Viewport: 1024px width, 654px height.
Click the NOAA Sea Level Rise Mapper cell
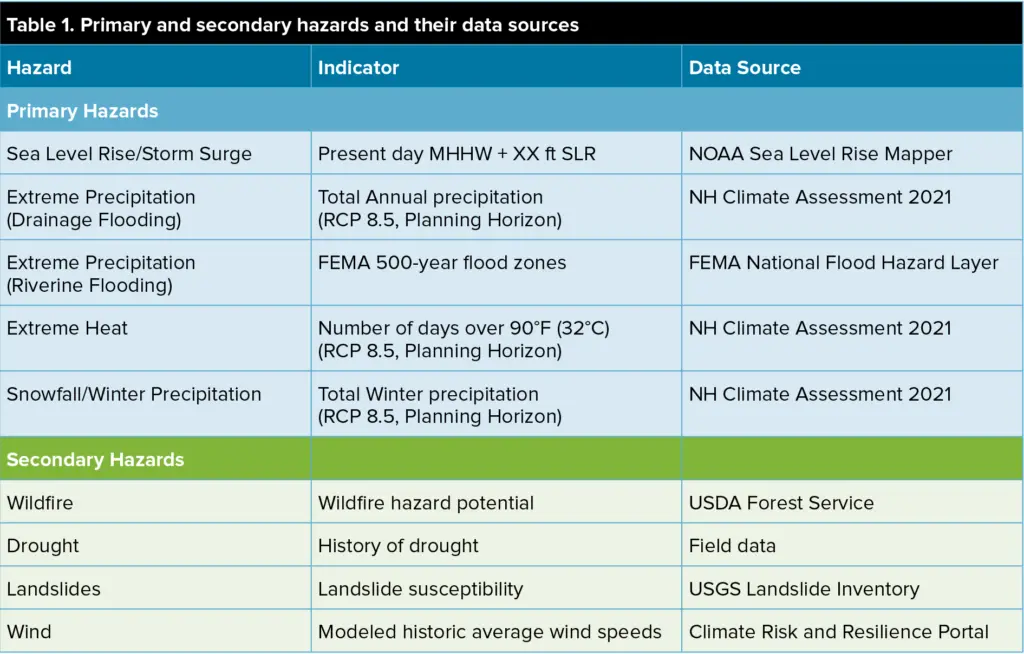pos(853,154)
